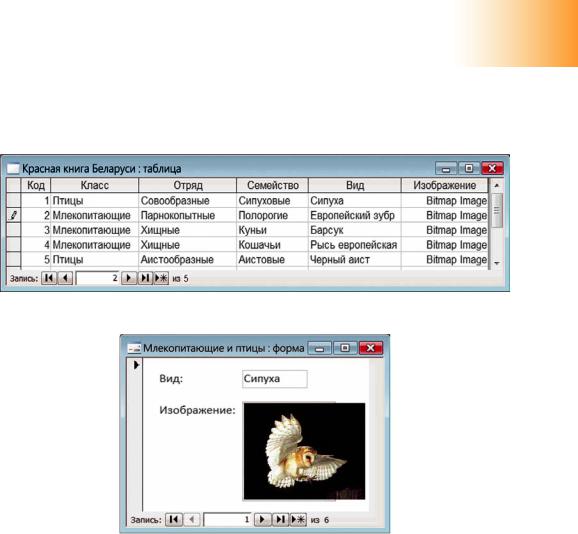This screenshot has width=578, height=534.
Task: Click the Код column header
Action: (x=36, y=185)
